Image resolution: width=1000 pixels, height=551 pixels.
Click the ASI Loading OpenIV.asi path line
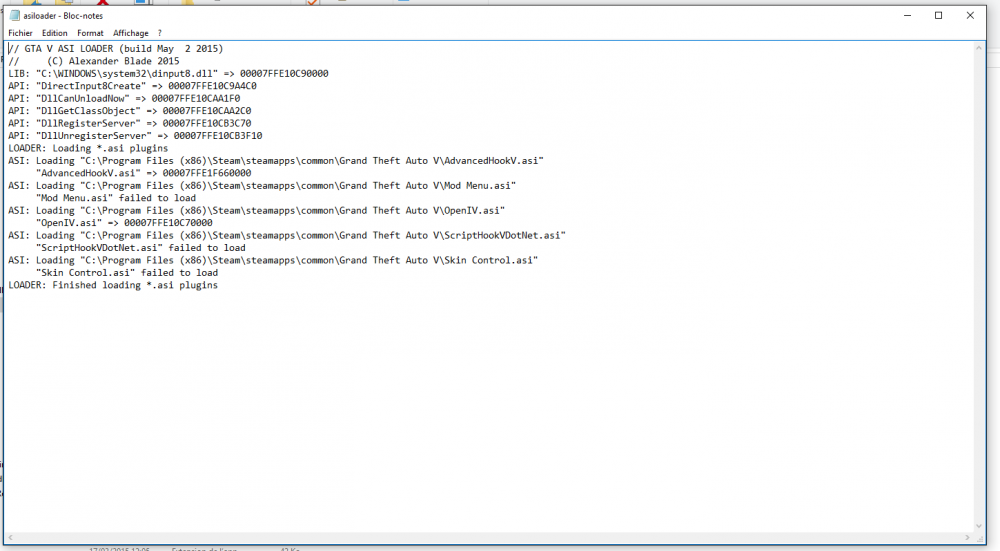[x=256, y=210]
